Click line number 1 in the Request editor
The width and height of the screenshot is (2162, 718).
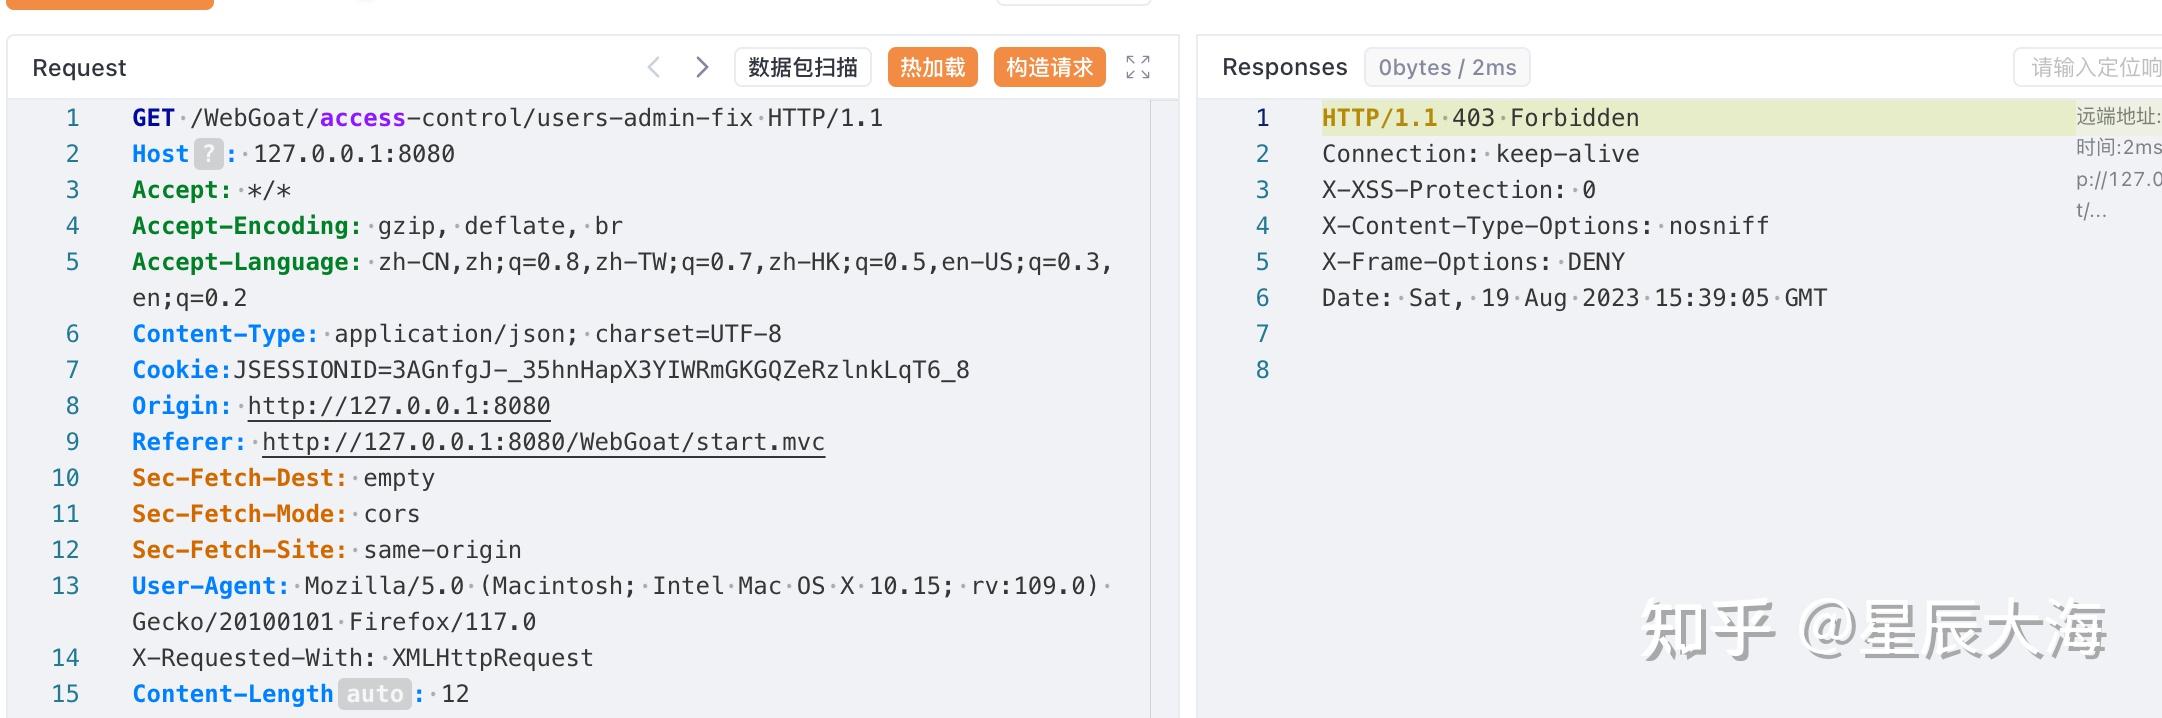72,117
